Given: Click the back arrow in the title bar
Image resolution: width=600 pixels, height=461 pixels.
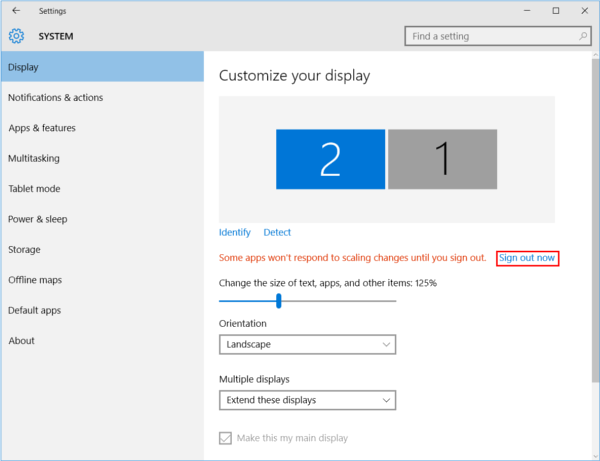Looking at the screenshot, I should coord(16,11).
